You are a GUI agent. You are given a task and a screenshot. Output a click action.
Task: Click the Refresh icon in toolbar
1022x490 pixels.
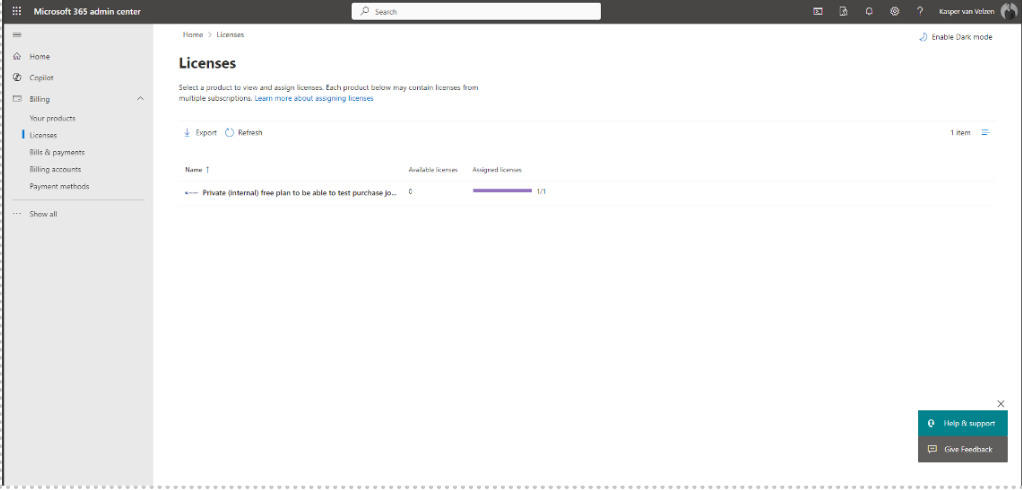pyautogui.click(x=229, y=132)
